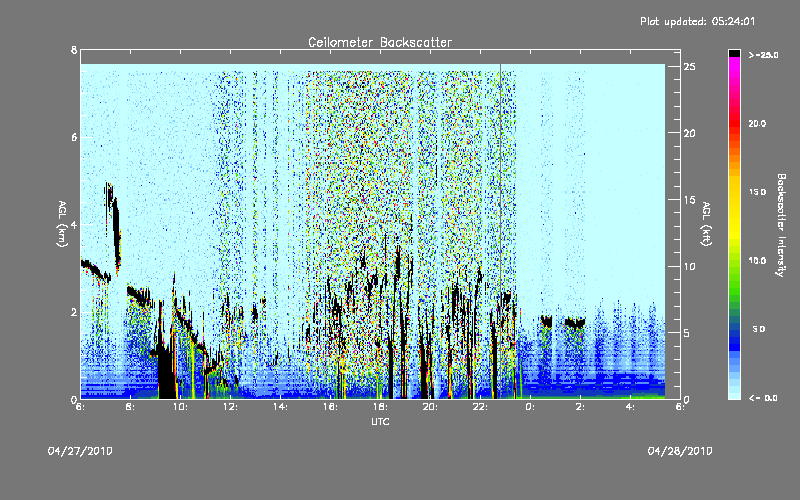The height and width of the screenshot is (500, 800).
Task: Click the thick black column near 9:30 UTC
Action: pos(165,370)
